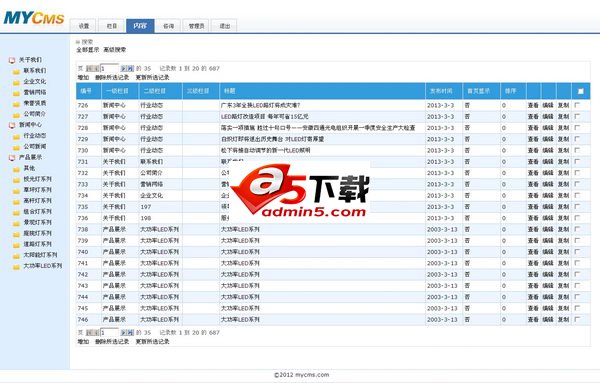600x383 pixels.
Task: Click folder icon beside 太阳能灯系列
Action: click(16, 255)
